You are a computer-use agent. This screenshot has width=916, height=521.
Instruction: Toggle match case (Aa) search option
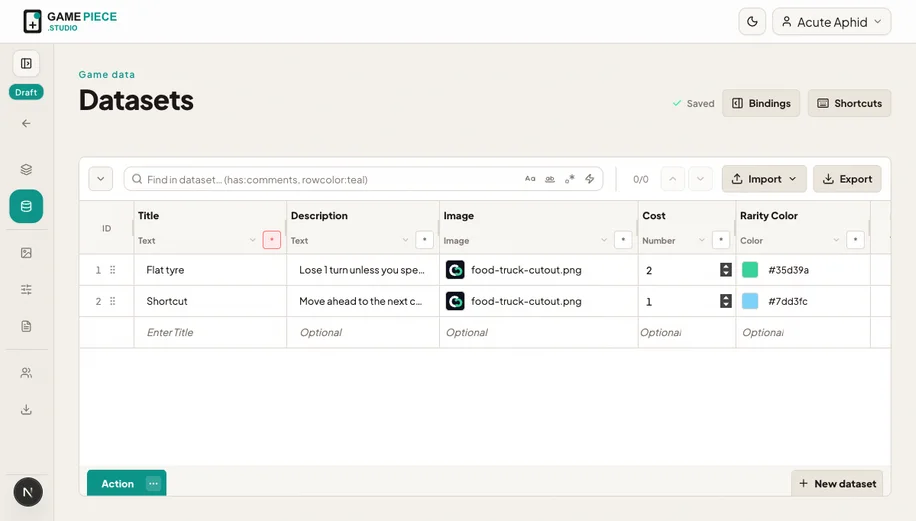click(x=530, y=179)
